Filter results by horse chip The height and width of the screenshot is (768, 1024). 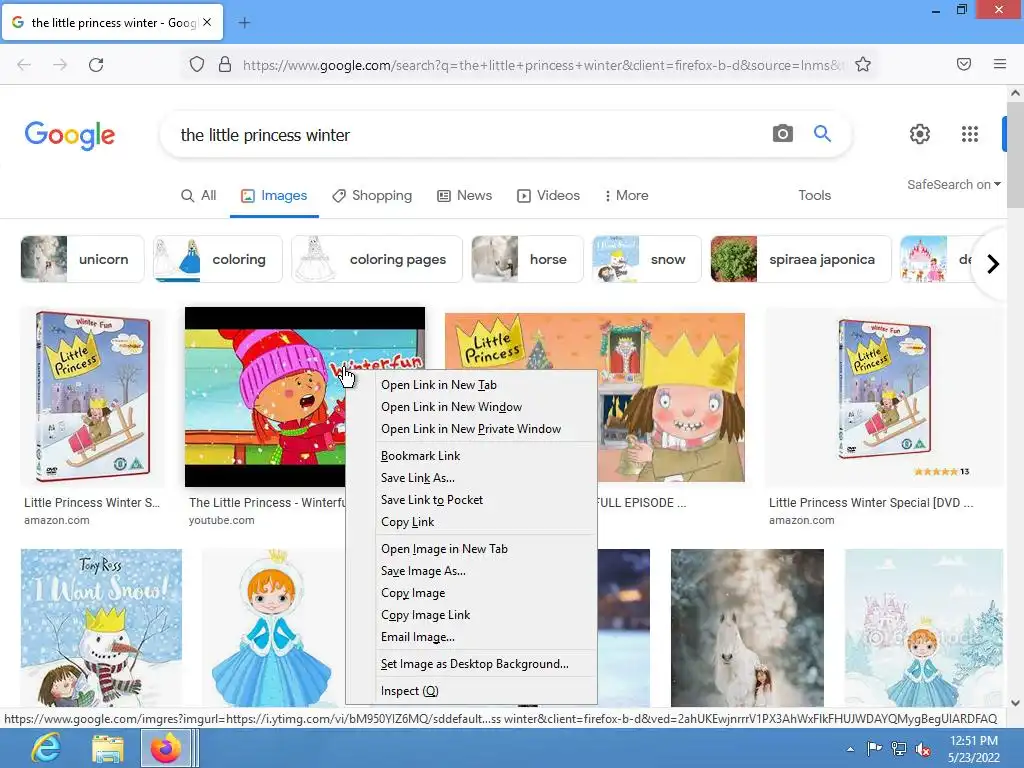coord(527,259)
